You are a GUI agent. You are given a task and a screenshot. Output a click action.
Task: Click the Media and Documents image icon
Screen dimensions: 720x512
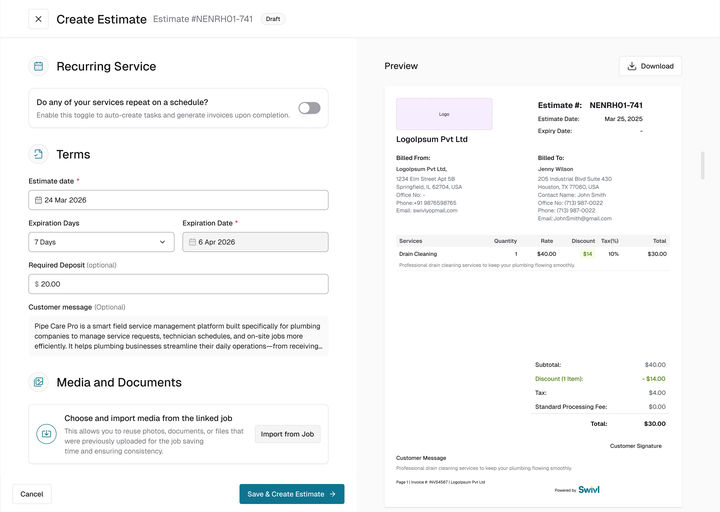tap(39, 382)
